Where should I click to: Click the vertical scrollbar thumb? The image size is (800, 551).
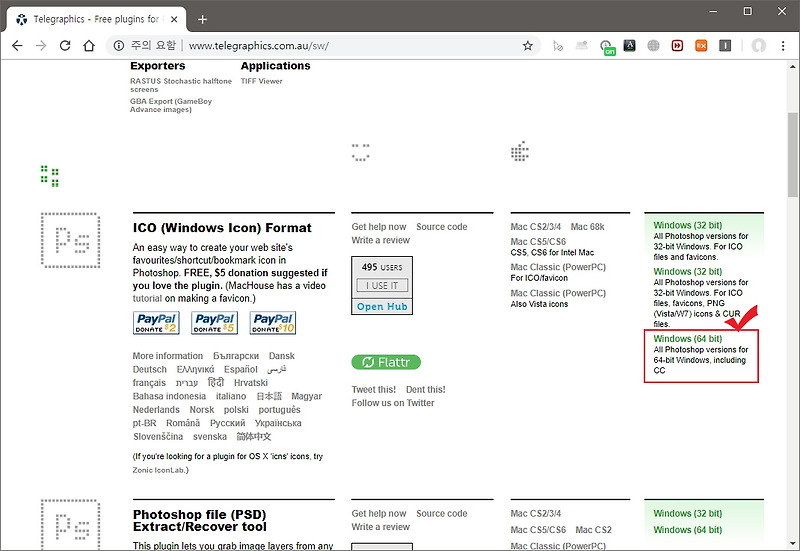pyautogui.click(x=792, y=155)
